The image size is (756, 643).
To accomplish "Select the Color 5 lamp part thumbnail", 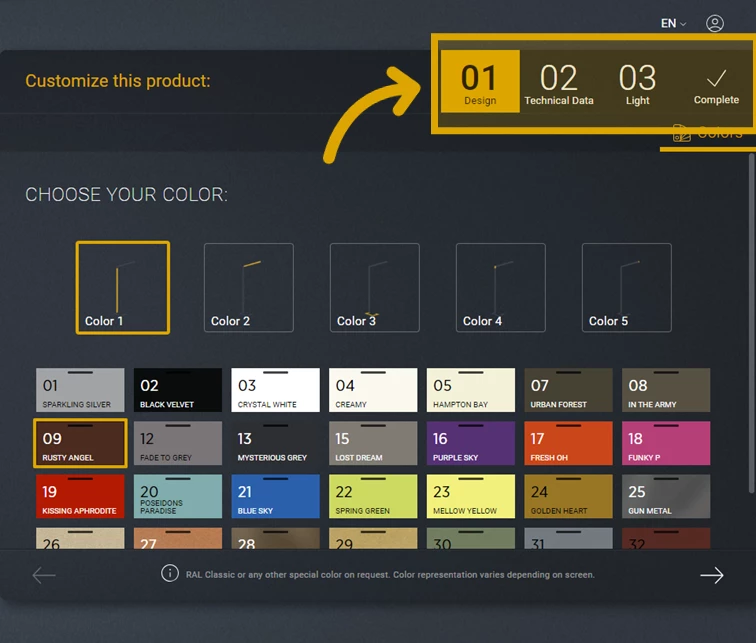I will click(627, 287).
